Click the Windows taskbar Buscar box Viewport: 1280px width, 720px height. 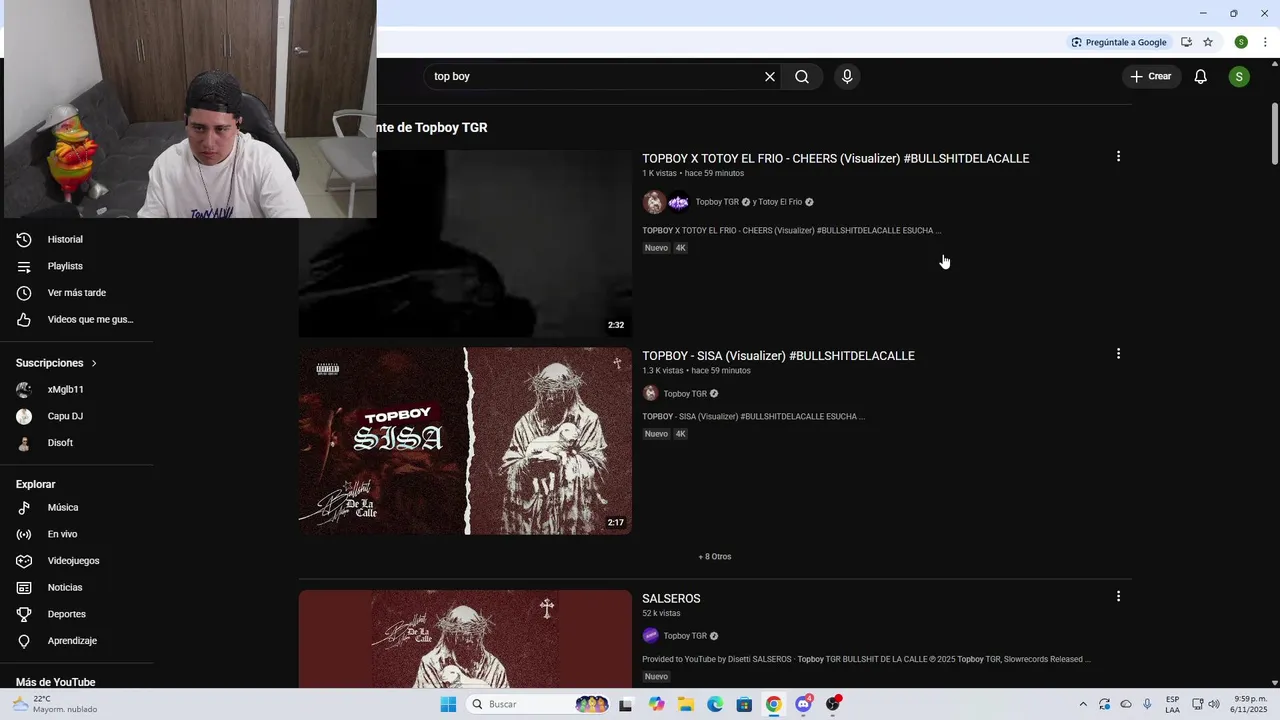click(x=540, y=704)
